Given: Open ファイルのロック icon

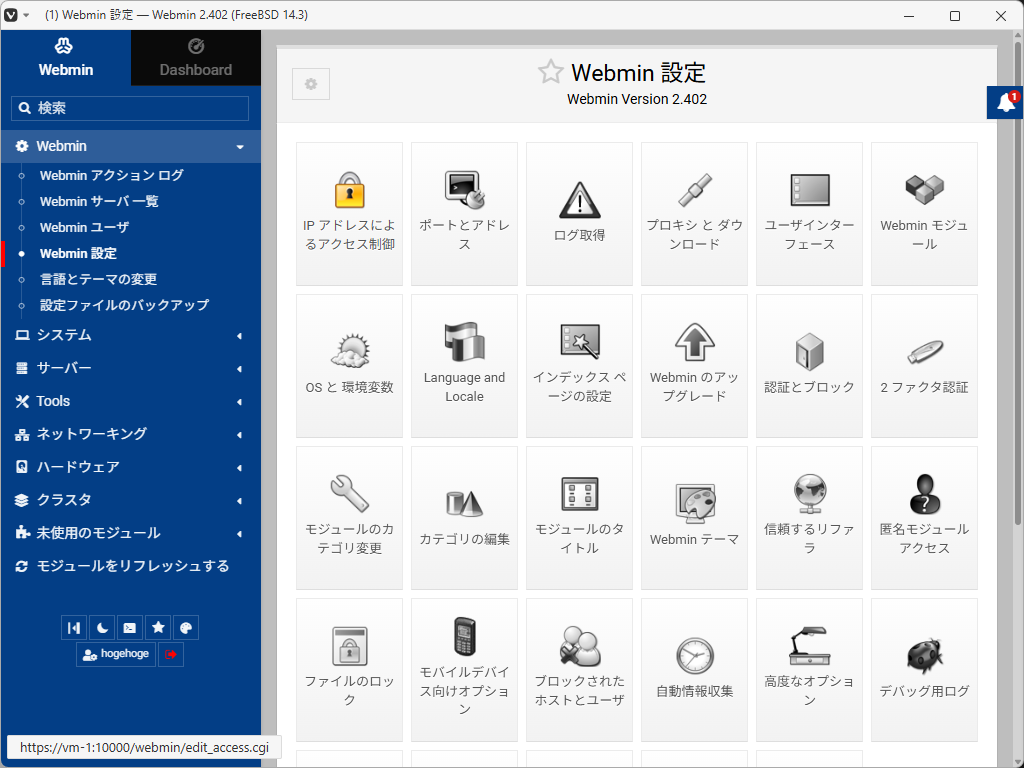Looking at the screenshot, I should coord(349,646).
